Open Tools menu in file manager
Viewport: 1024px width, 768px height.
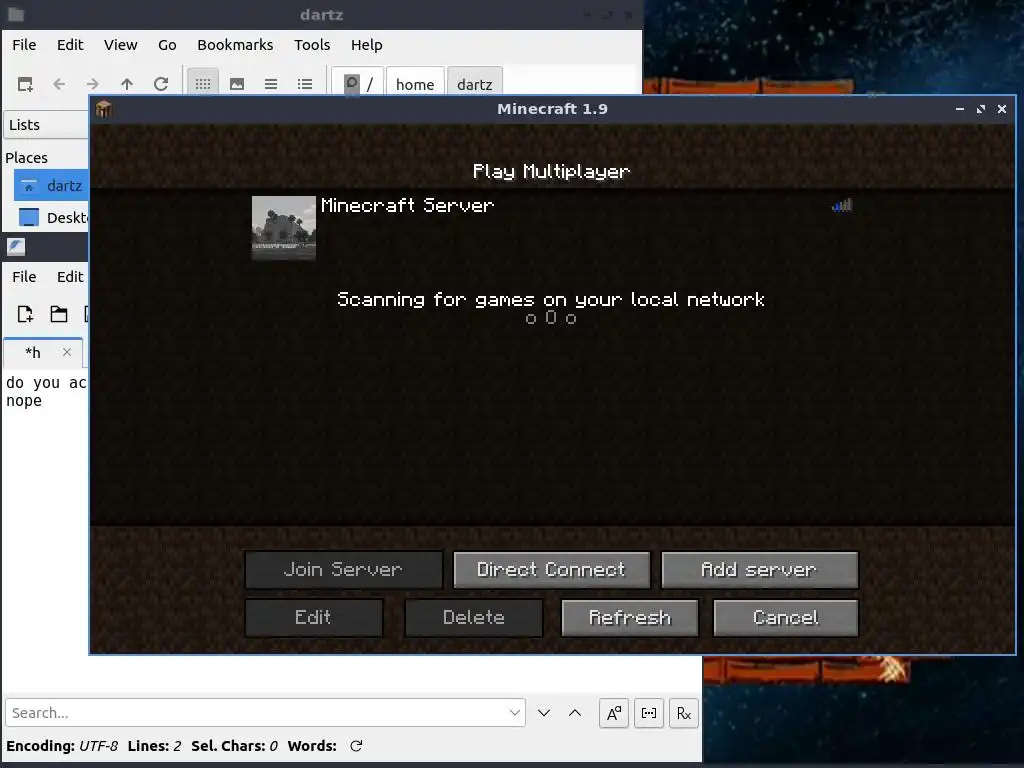pos(312,45)
